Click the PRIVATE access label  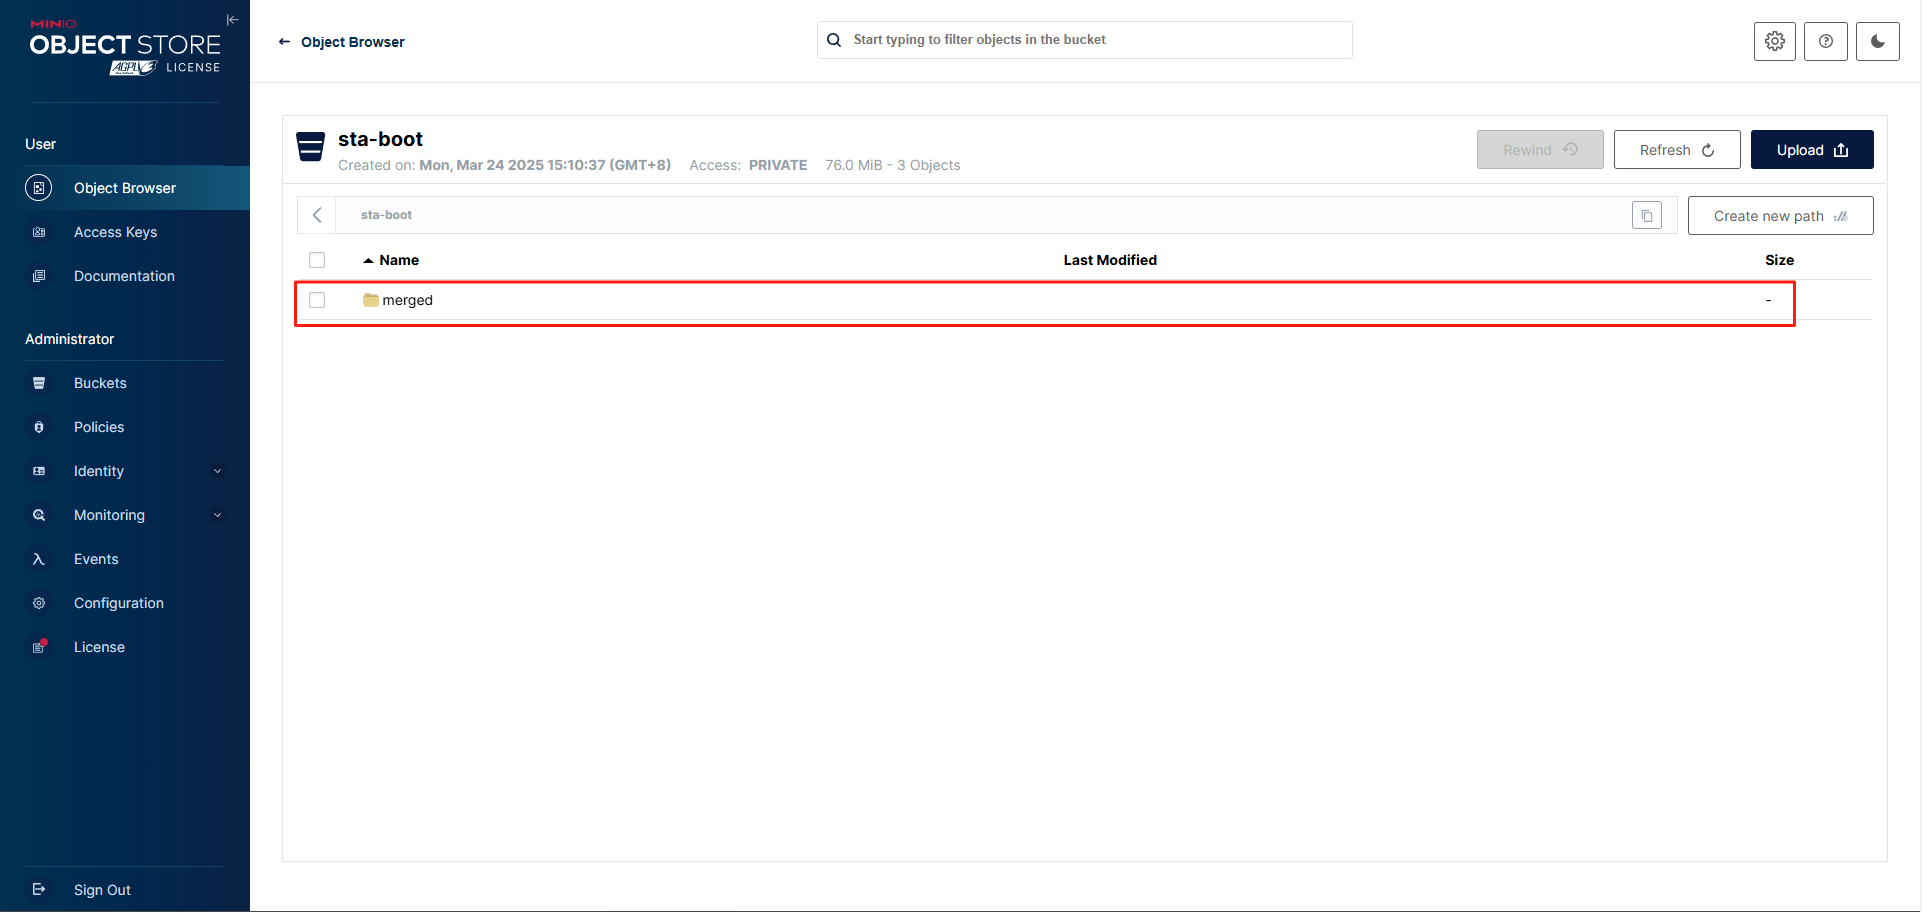[778, 165]
